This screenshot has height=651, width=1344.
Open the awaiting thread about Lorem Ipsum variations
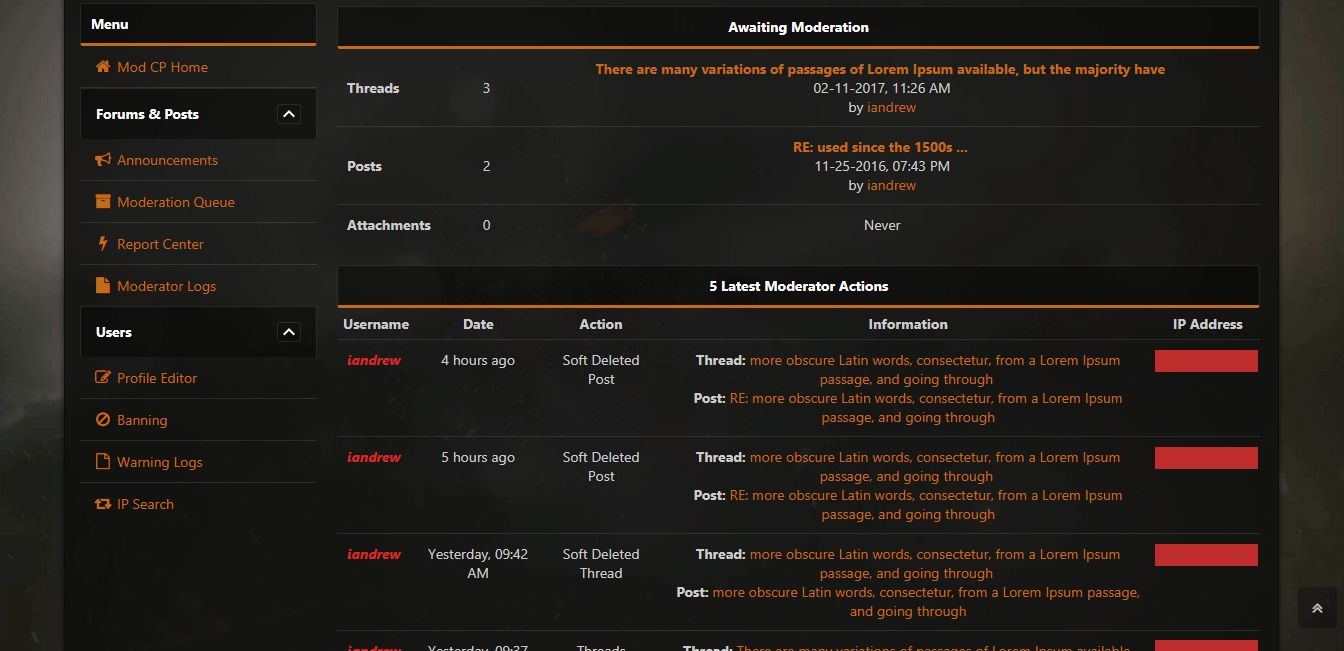coord(880,69)
